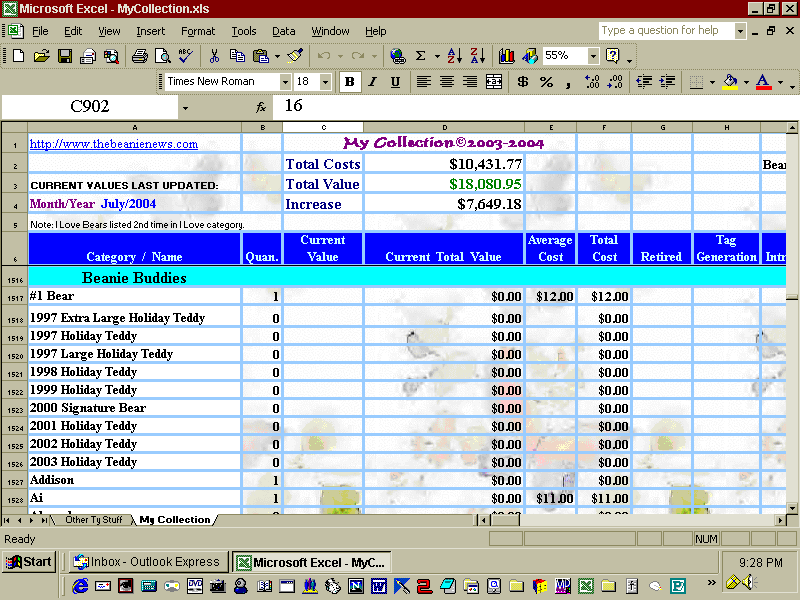Screen dimensions: 800x600
Task: Open the Format menu
Action: point(198,31)
